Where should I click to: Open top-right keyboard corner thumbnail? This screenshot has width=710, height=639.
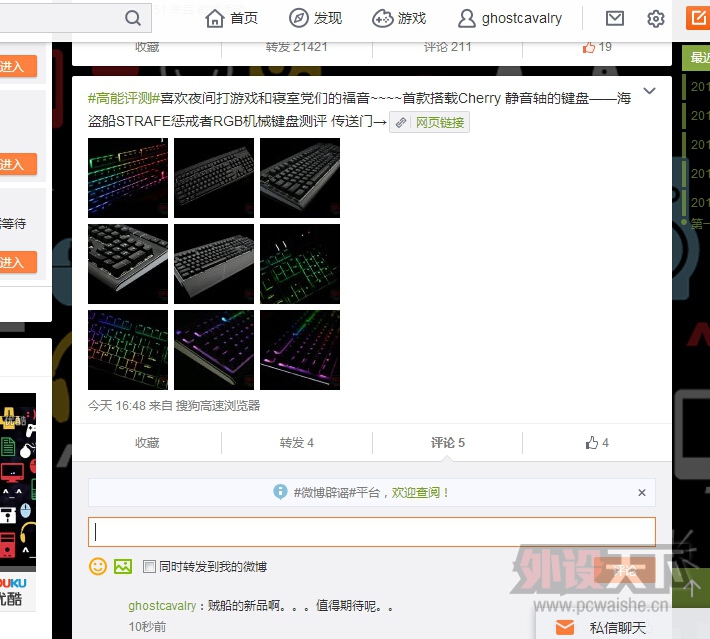pos(300,178)
